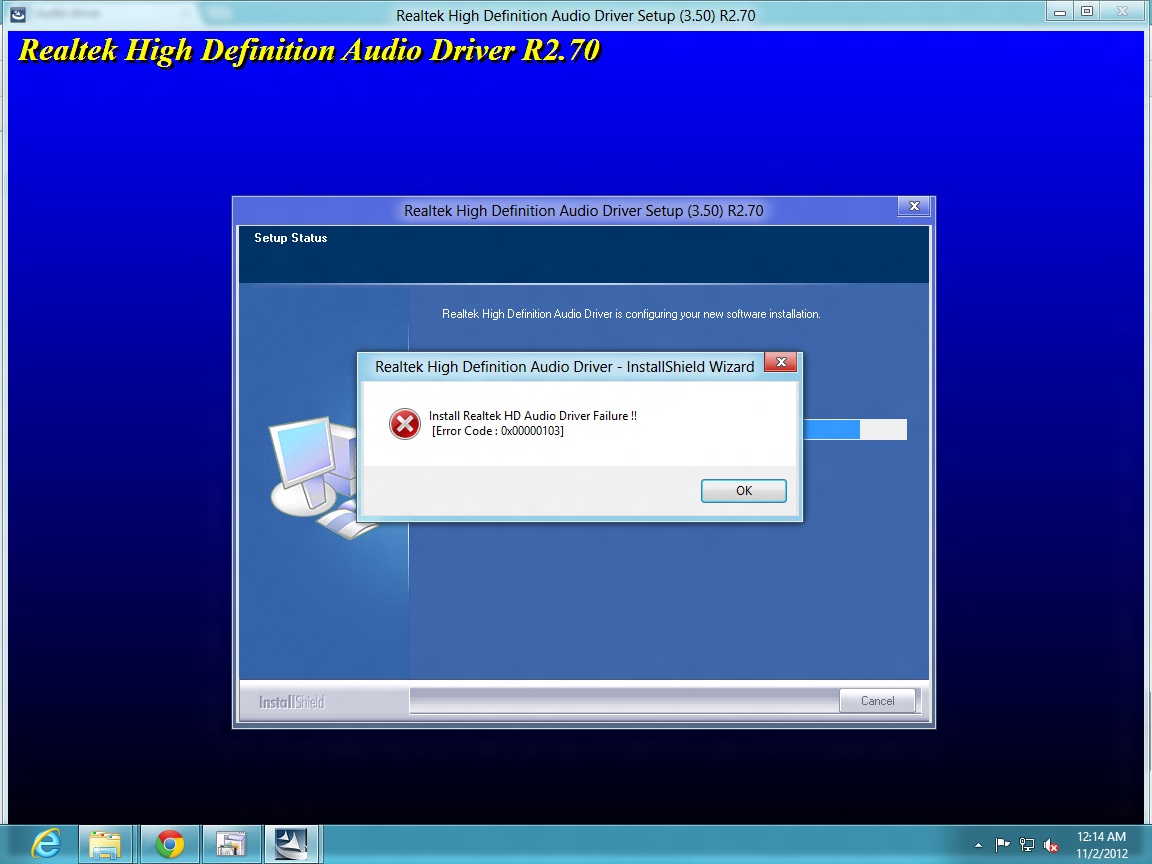Close the Realtek Audio Driver Setup window
1152x864 pixels.
[x=914, y=206]
